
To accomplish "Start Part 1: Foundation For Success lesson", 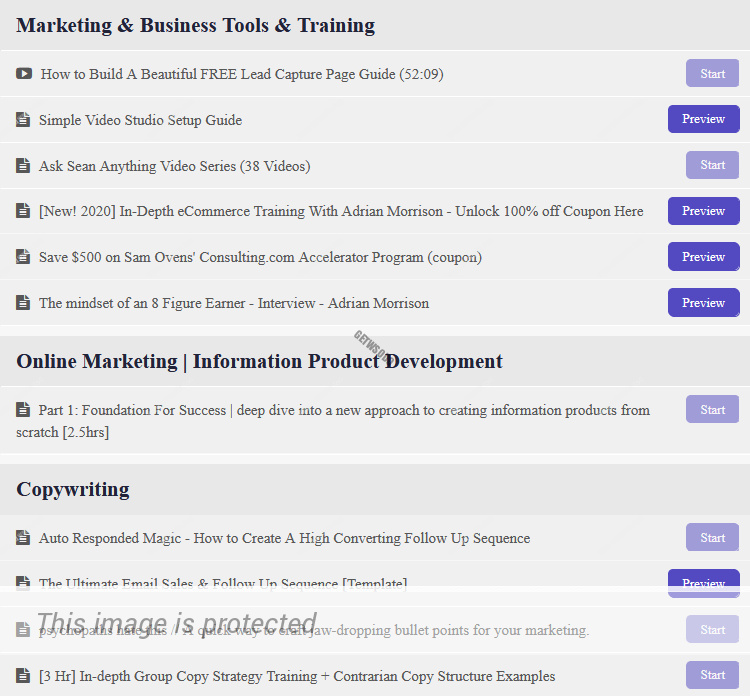I will click(x=712, y=409).
